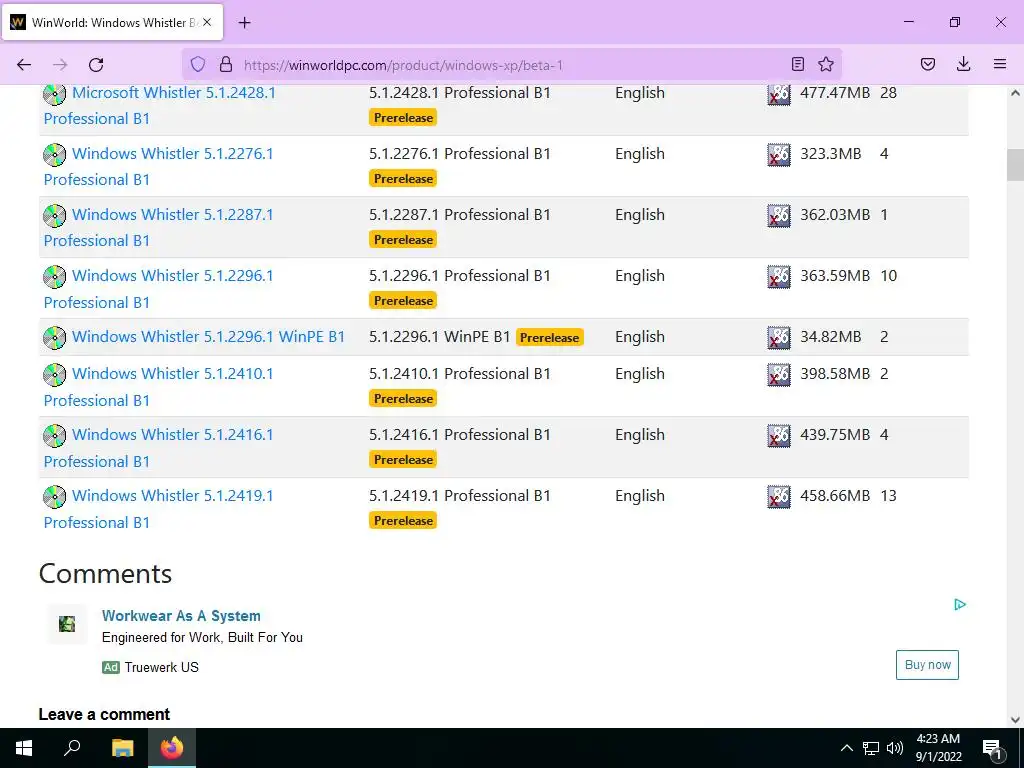
Task: Click the x86 icon in the 477.47MB row
Action: tap(778, 95)
